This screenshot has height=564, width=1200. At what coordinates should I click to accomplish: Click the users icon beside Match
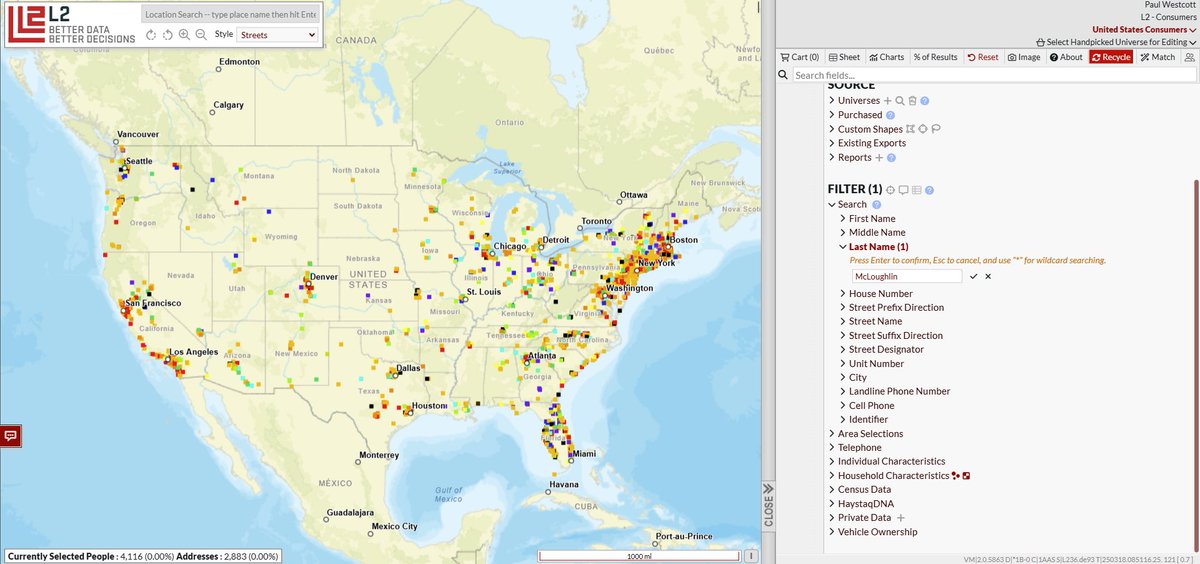(1189, 57)
